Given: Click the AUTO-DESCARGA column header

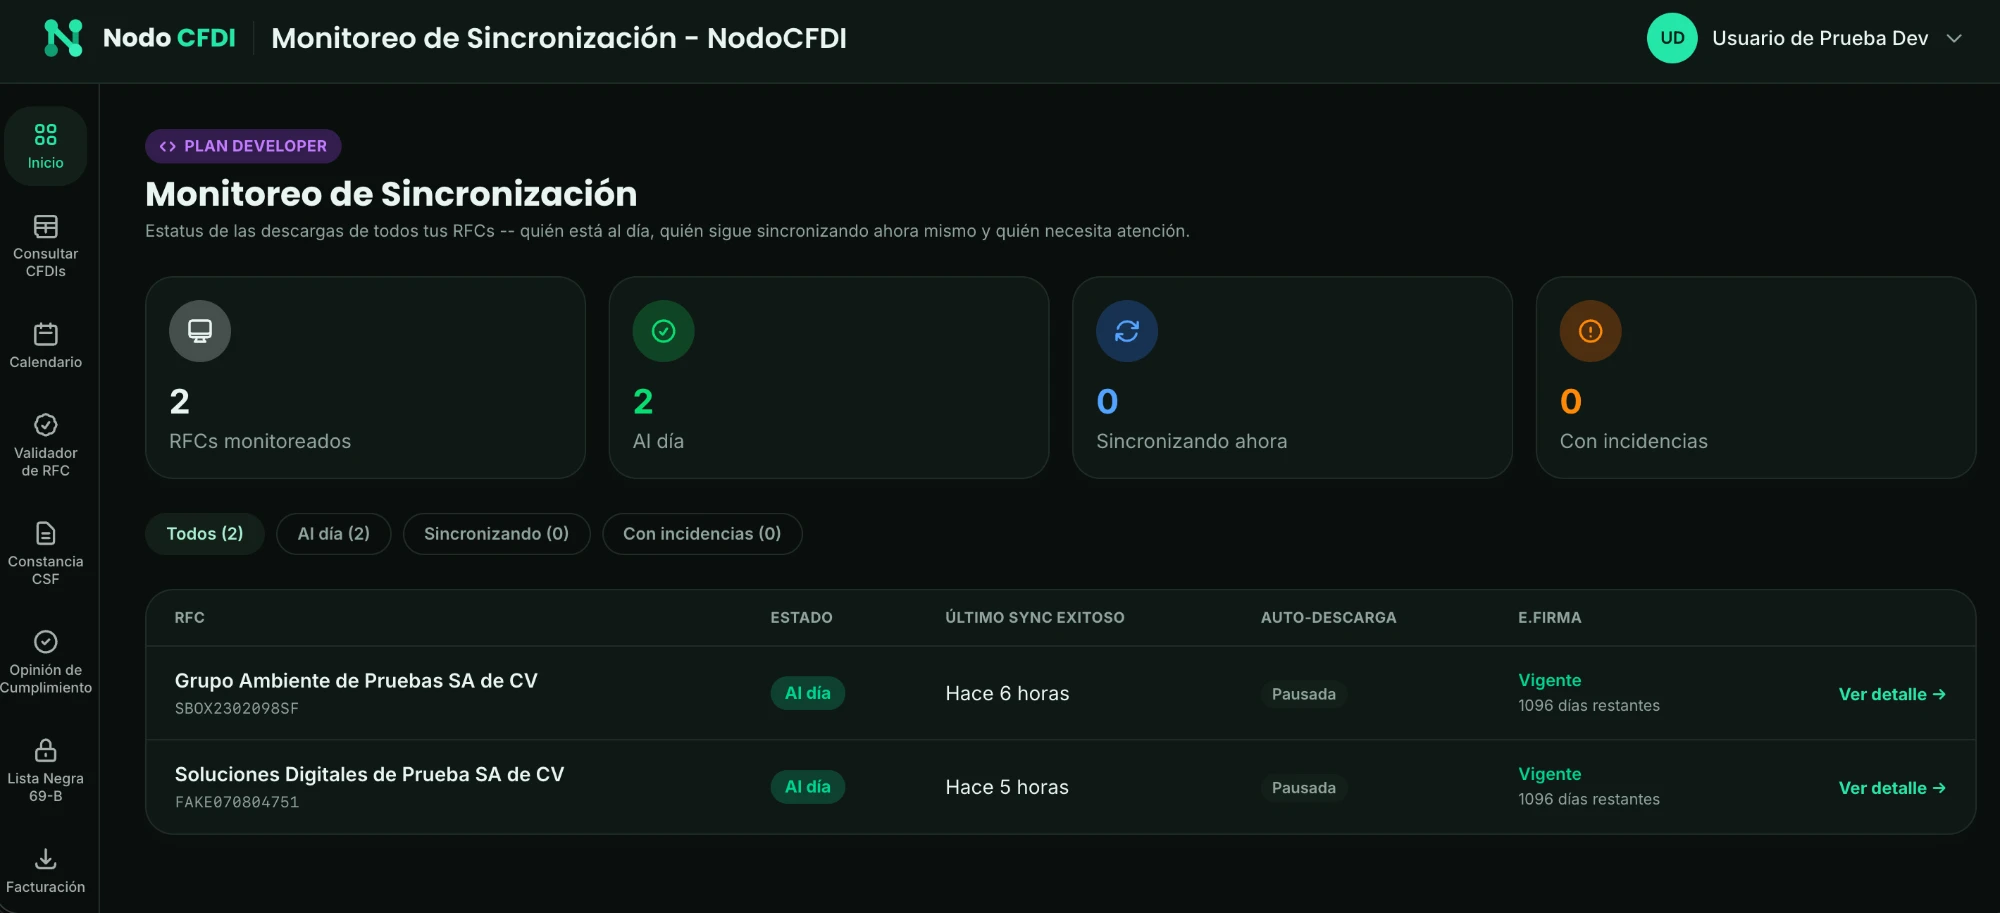Looking at the screenshot, I should point(1329,618).
